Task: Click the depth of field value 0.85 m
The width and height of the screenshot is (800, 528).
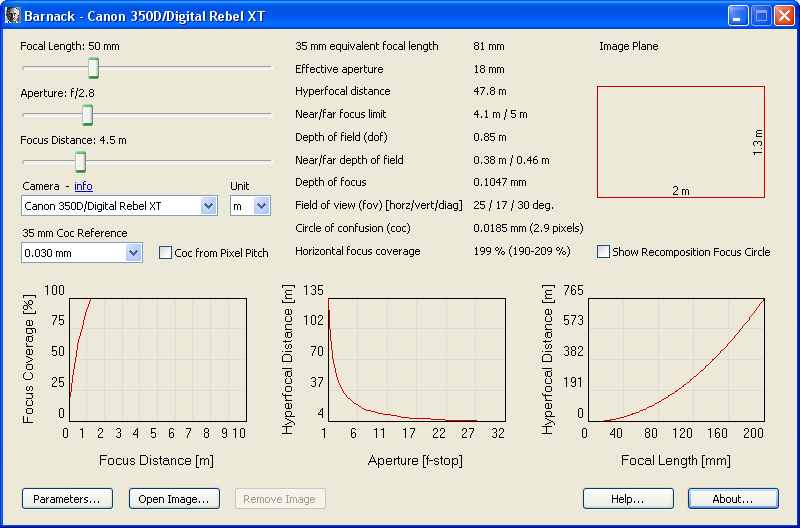Action: (490, 137)
